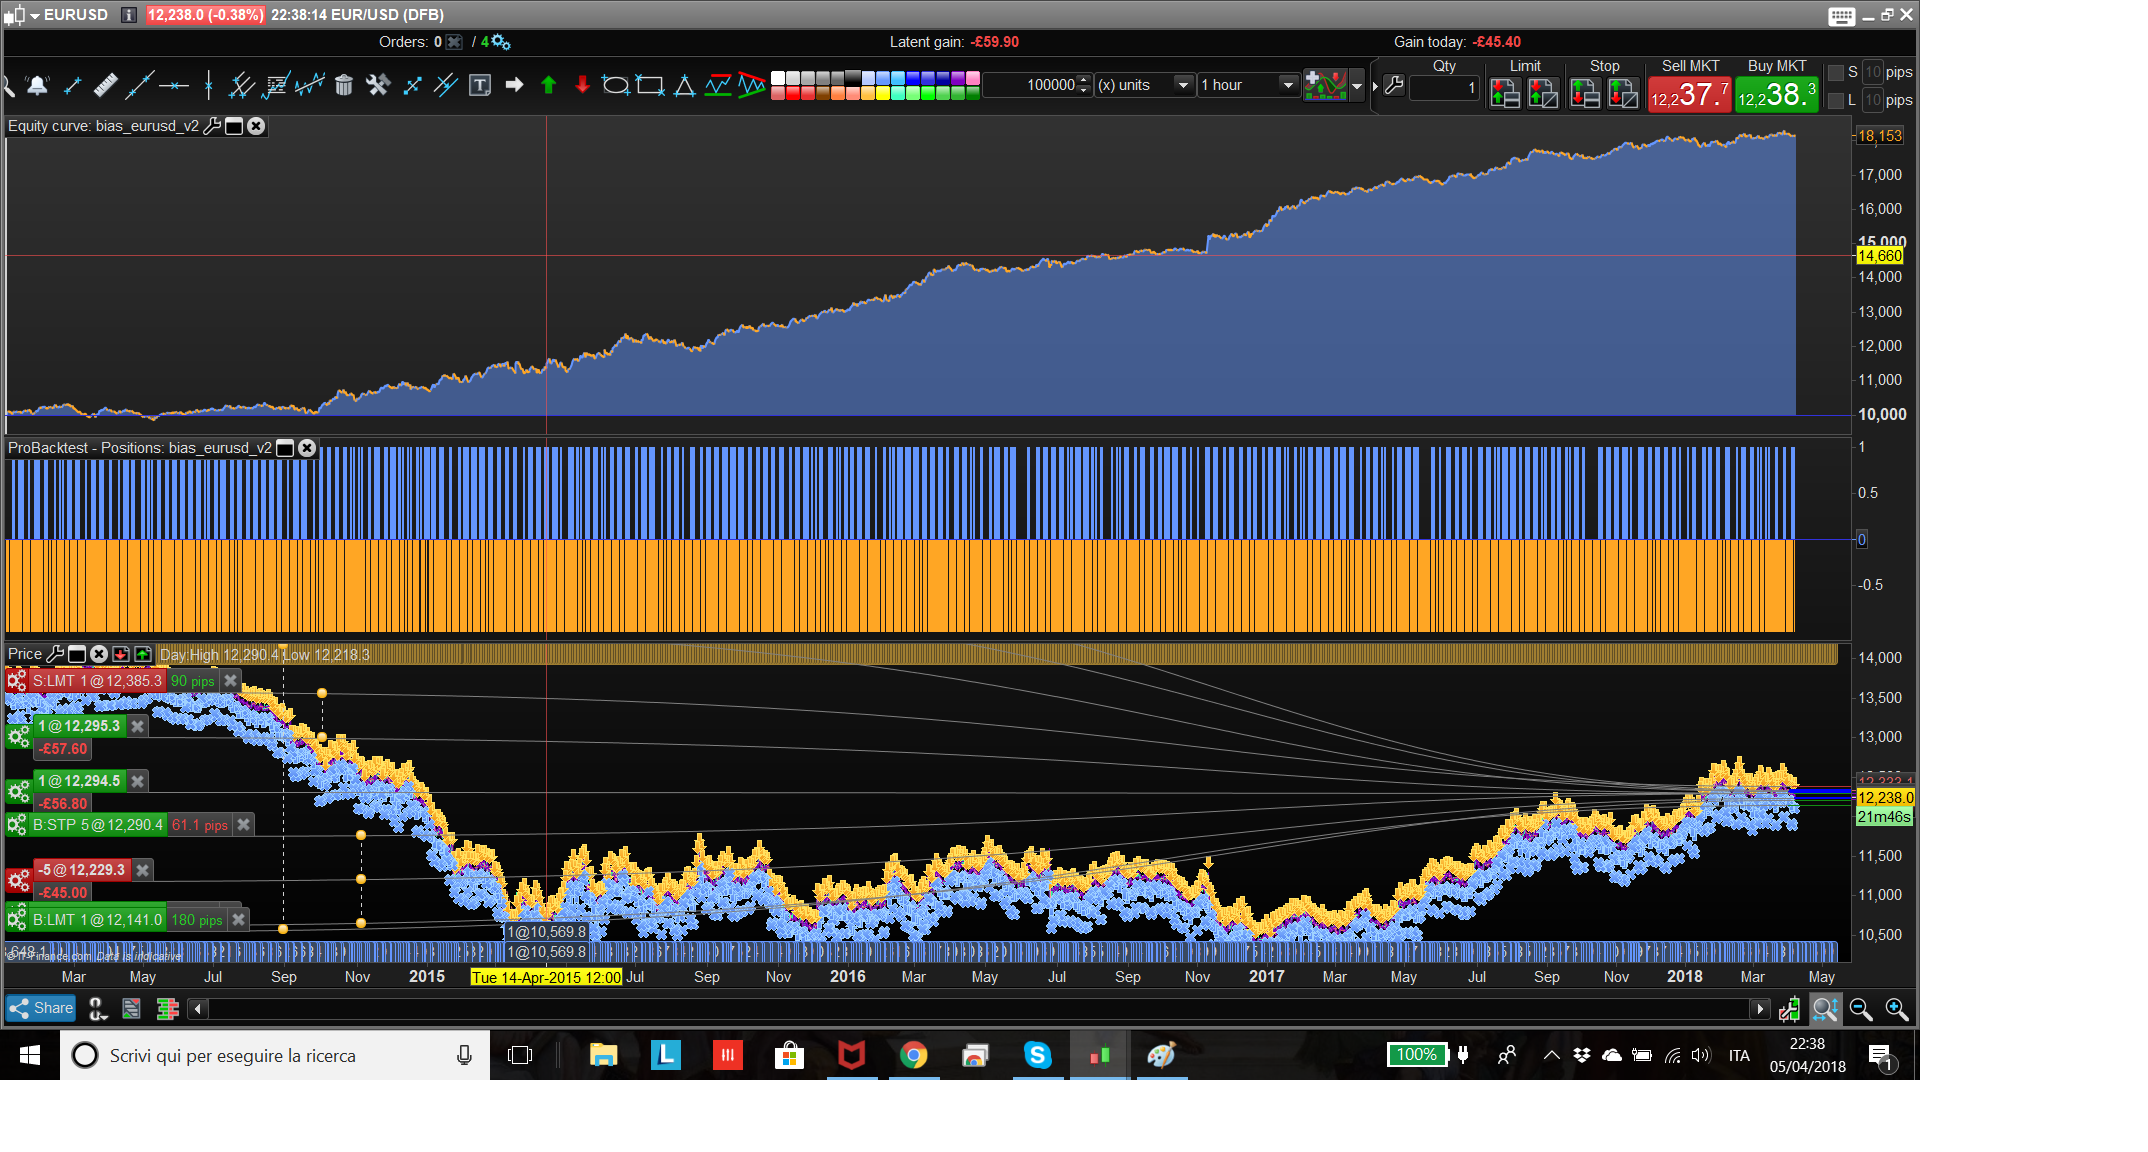
Task: Select the ruler measuring tool
Action: coord(105,85)
